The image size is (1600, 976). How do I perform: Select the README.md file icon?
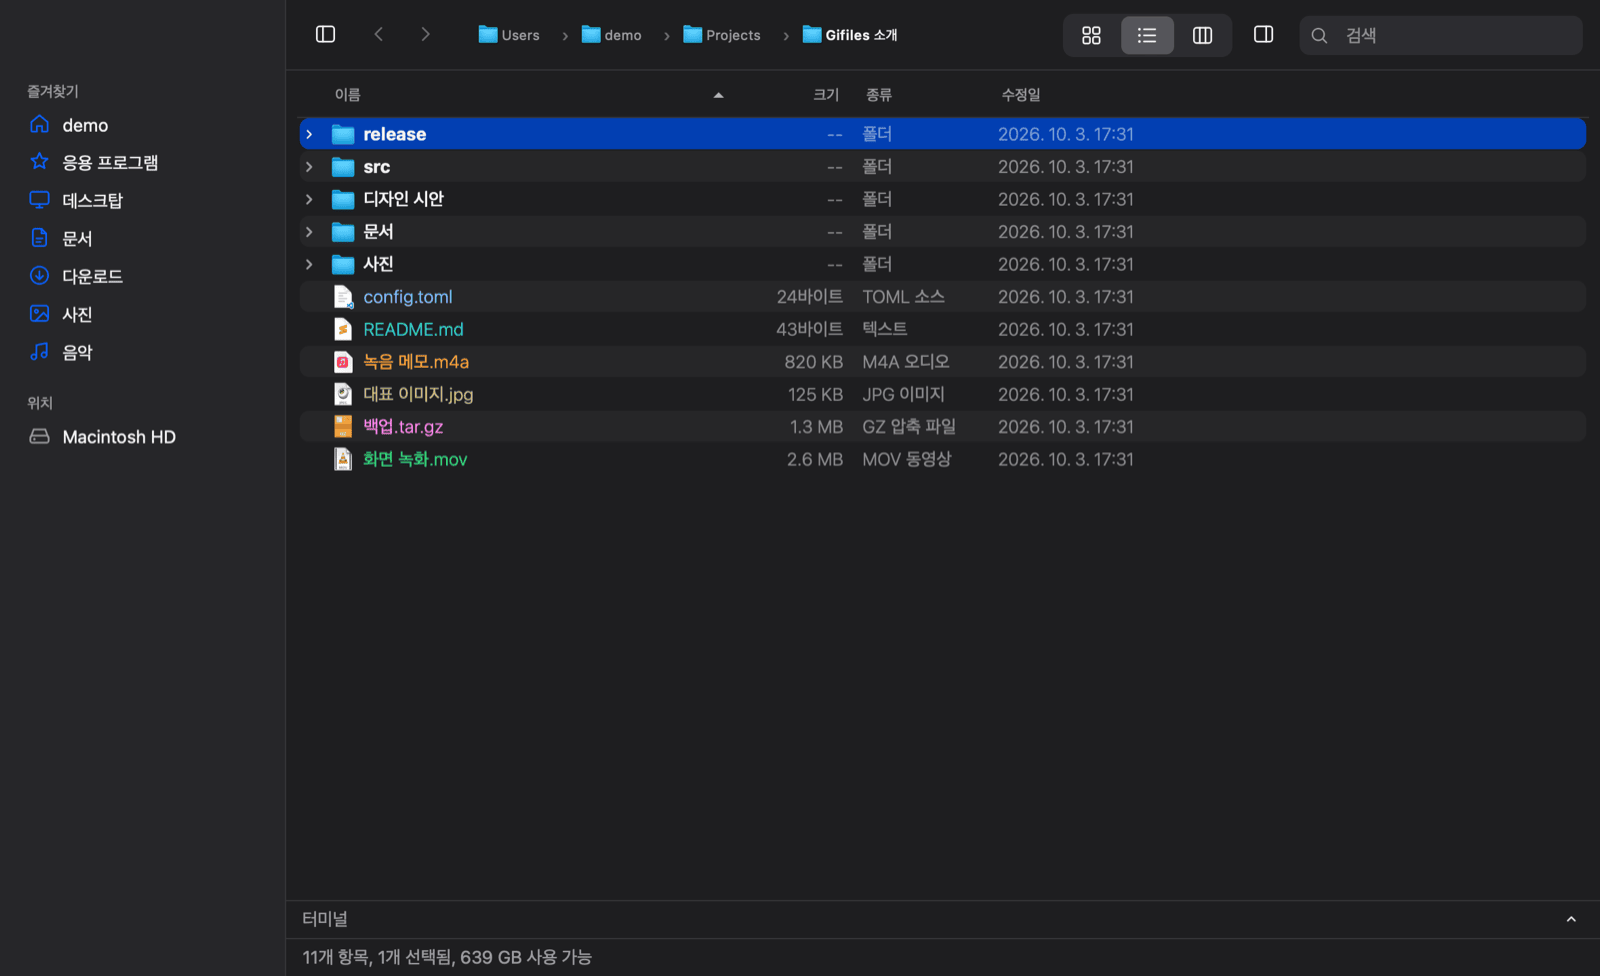click(343, 329)
